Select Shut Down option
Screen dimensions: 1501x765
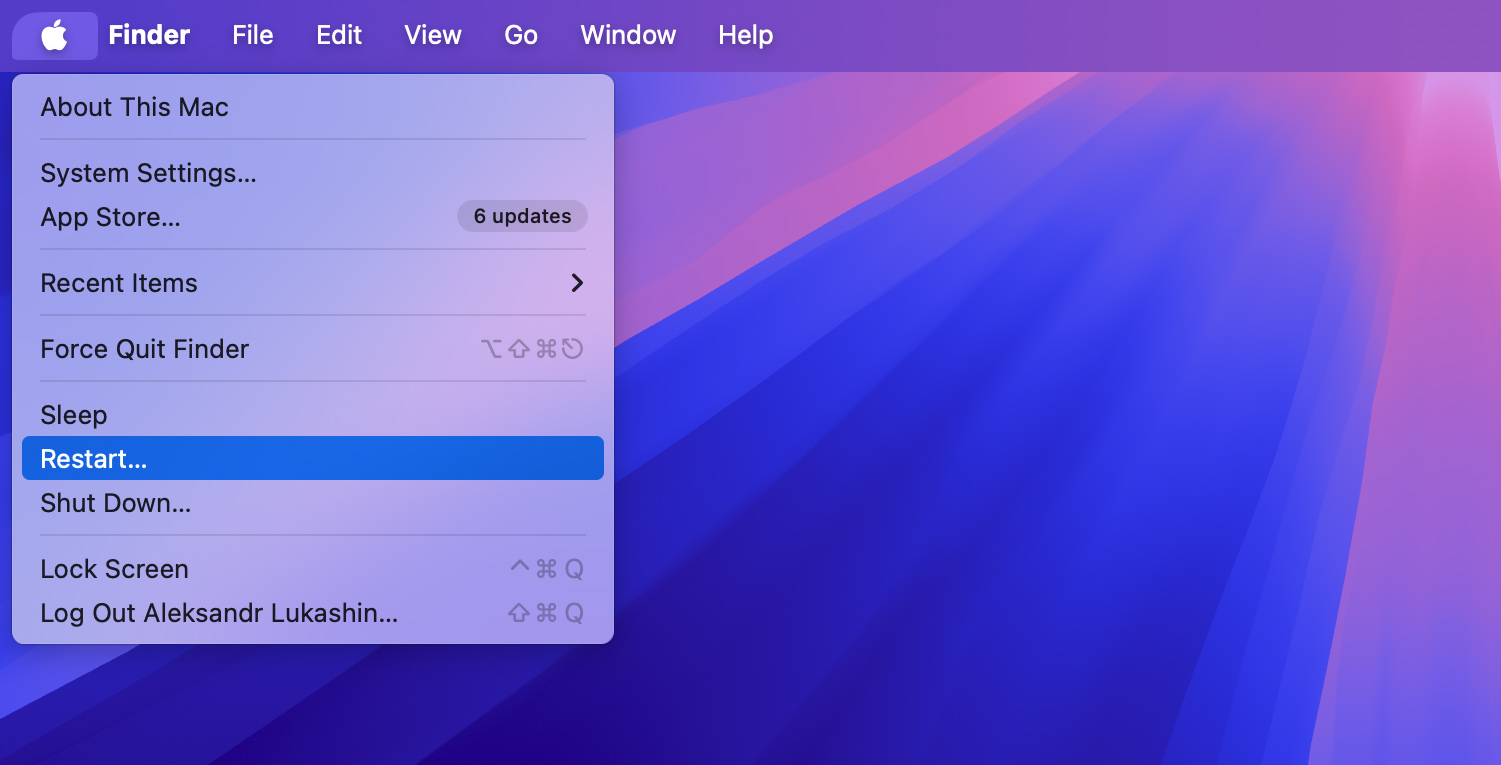click(x=313, y=503)
